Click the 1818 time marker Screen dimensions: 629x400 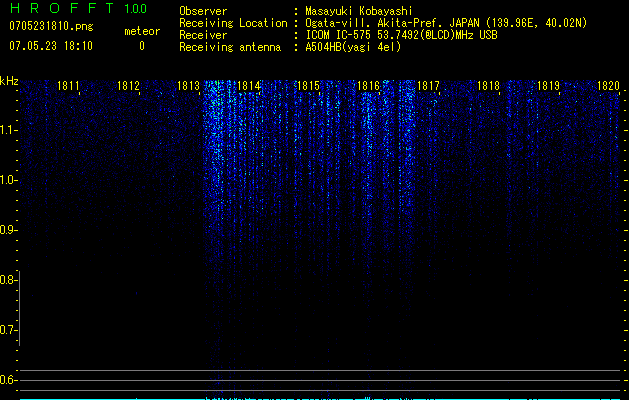(488, 86)
